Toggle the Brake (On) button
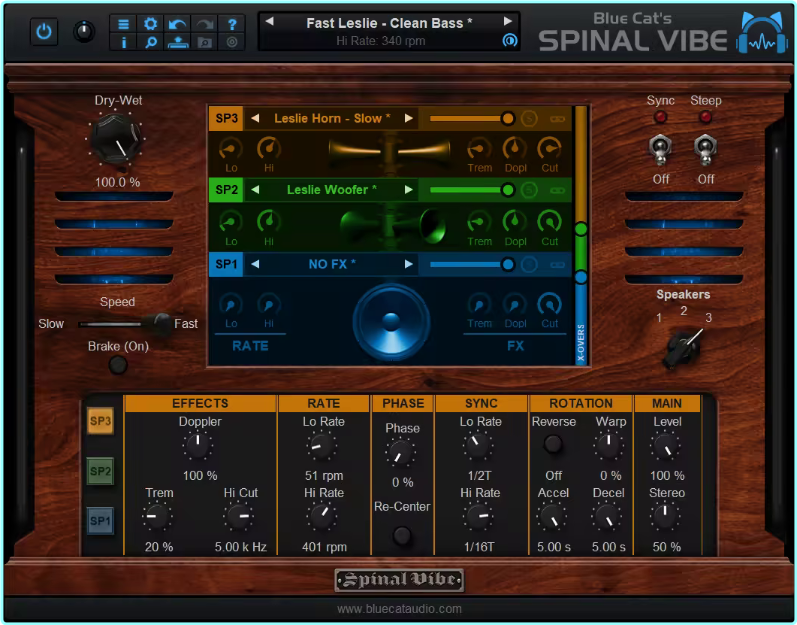797x625 pixels. [118, 365]
